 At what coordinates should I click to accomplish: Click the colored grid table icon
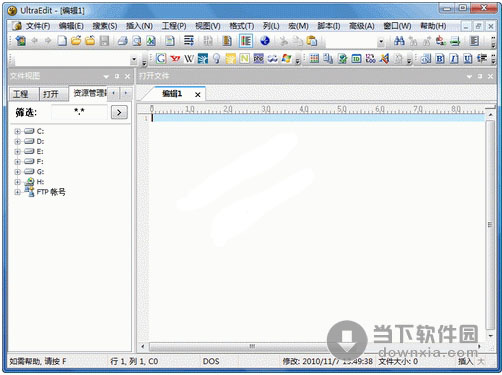314,59
